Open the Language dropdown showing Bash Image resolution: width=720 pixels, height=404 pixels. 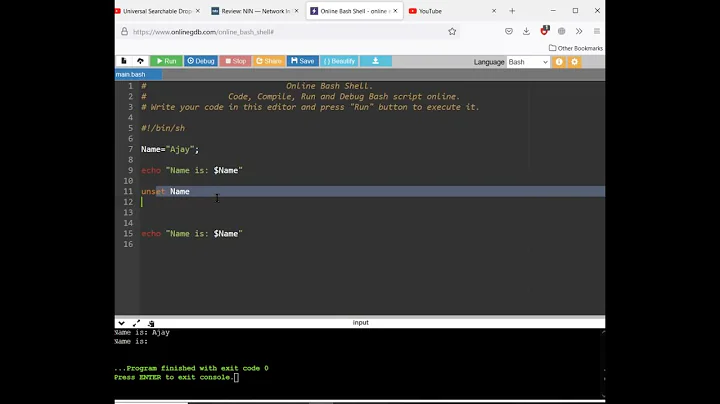[527, 61]
